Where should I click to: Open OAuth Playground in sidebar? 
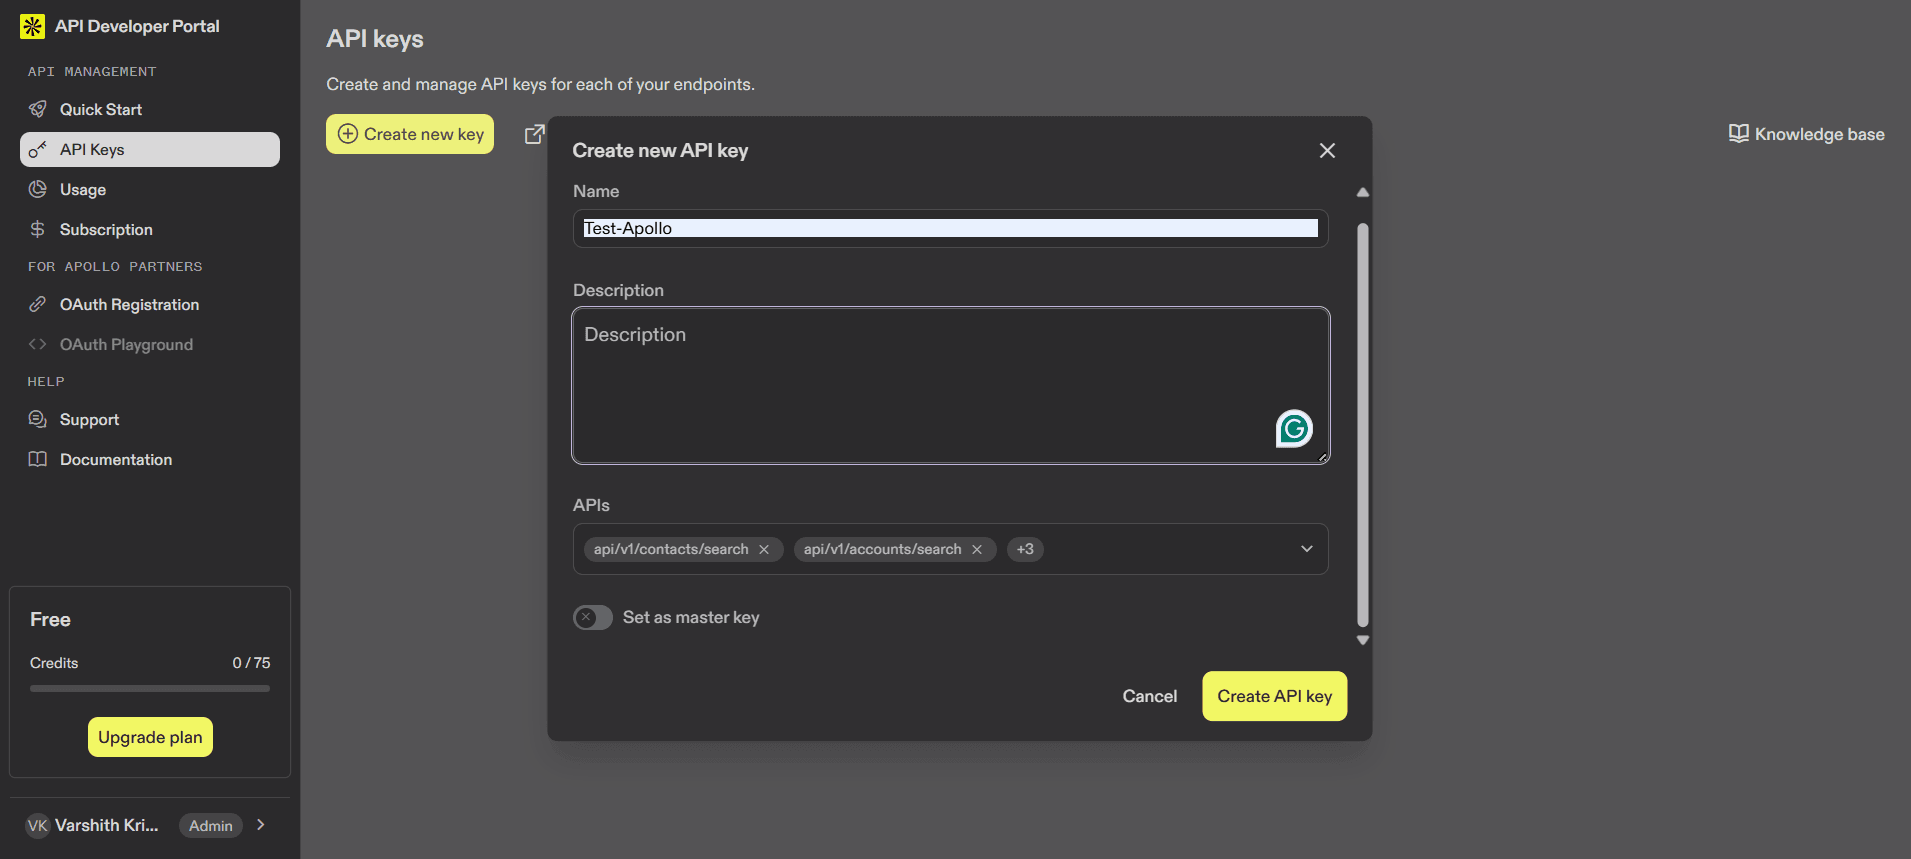click(150, 344)
